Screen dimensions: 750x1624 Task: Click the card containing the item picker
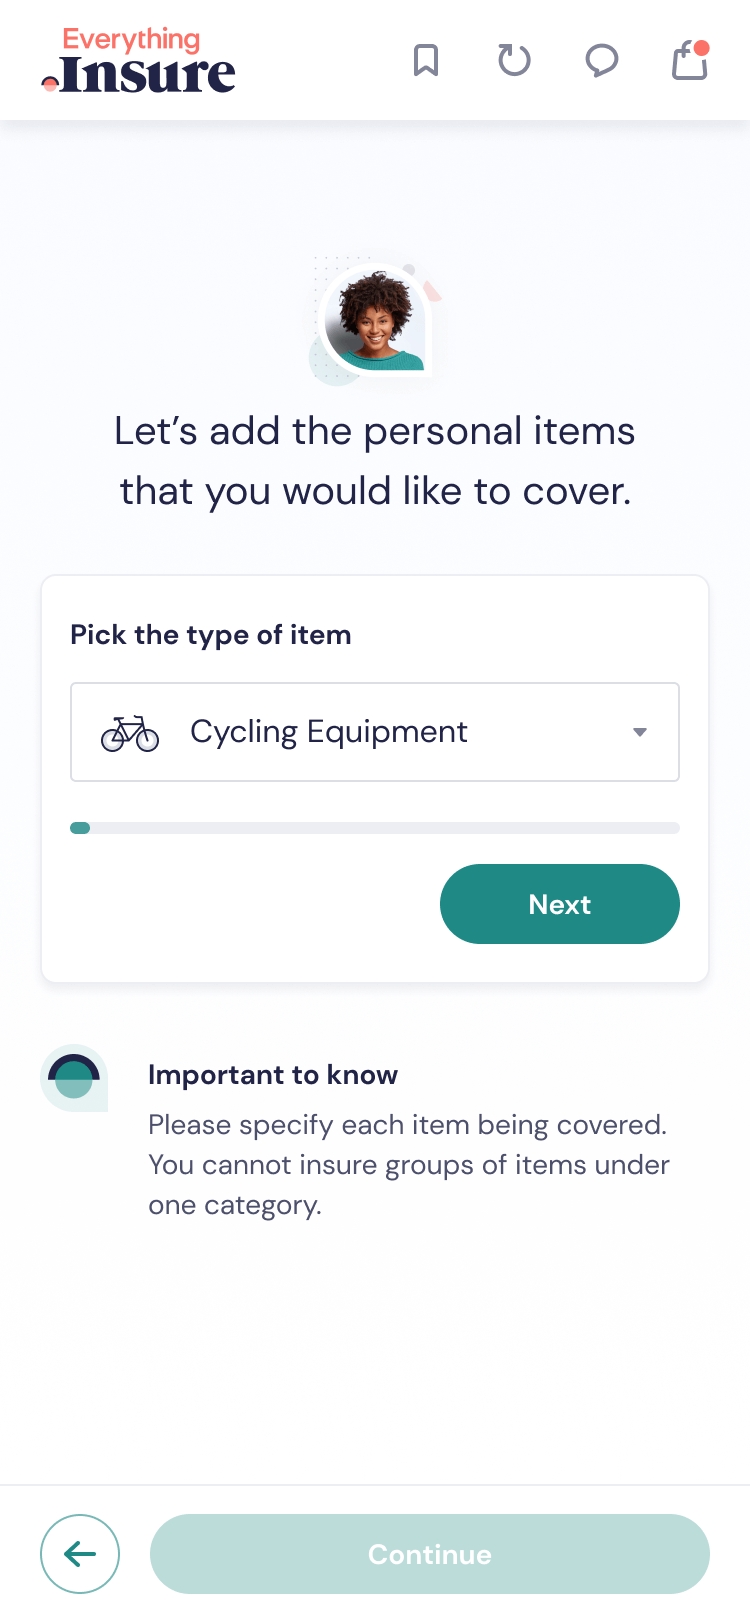click(375, 777)
